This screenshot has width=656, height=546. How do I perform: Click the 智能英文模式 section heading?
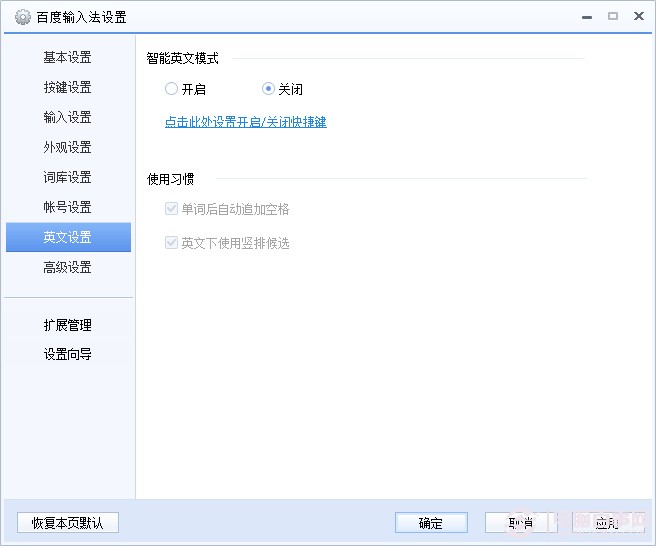click(x=182, y=58)
